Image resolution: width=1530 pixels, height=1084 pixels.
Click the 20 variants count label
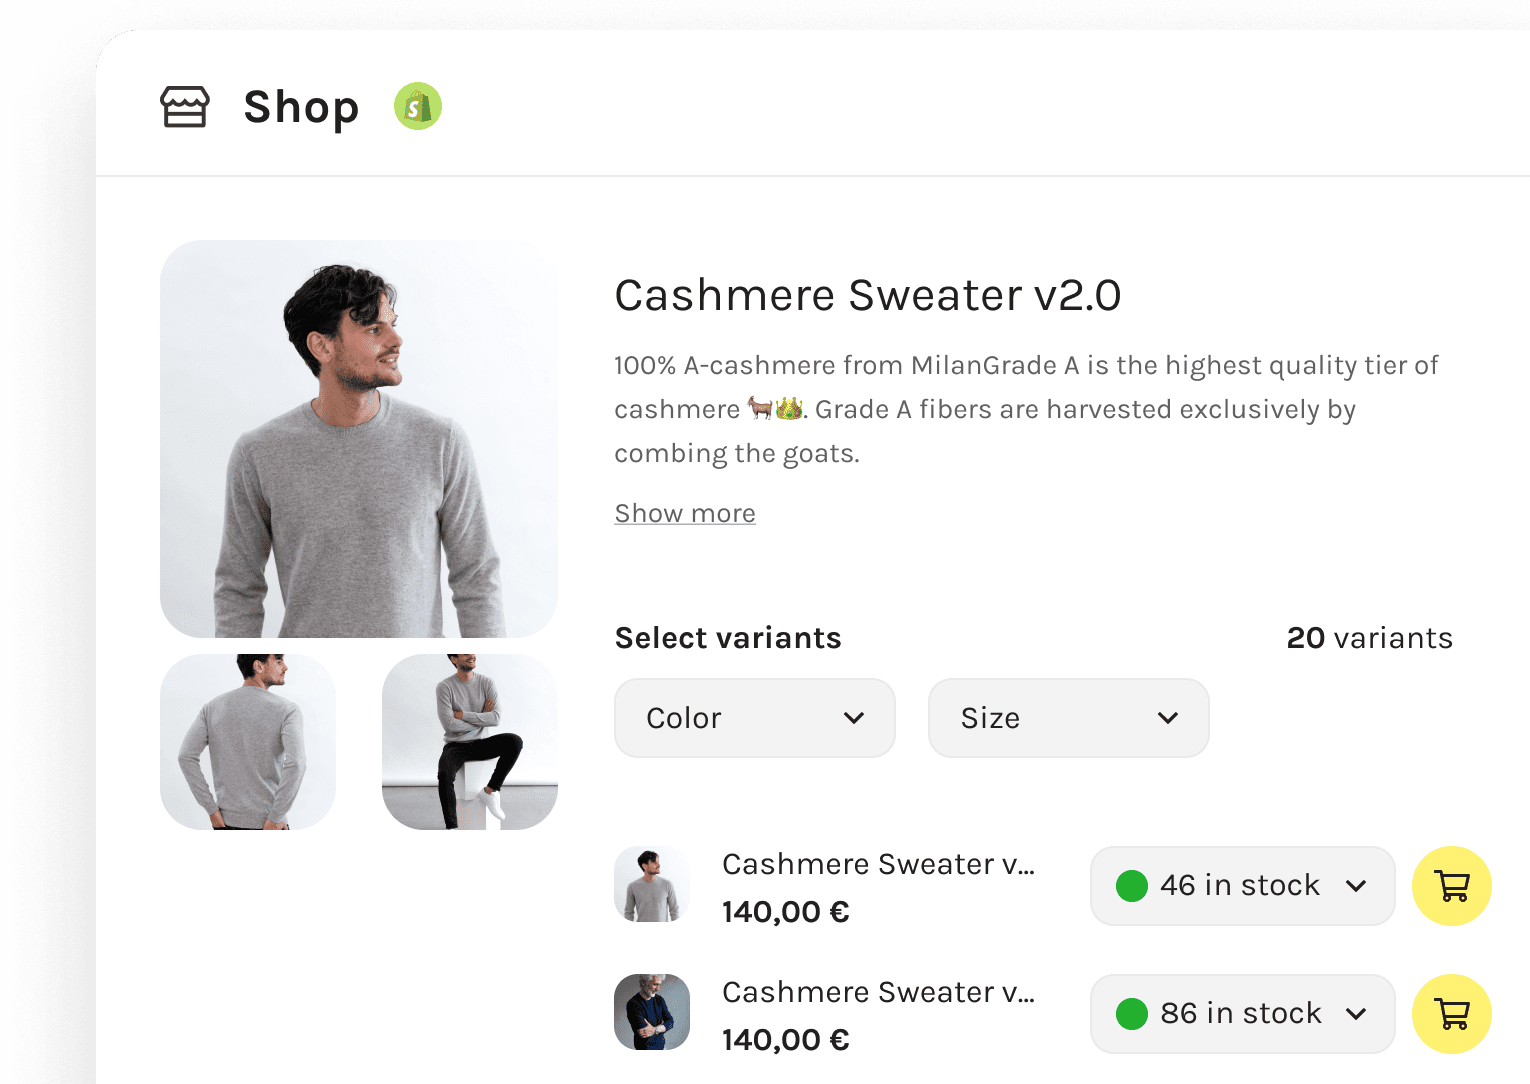click(x=1369, y=638)
